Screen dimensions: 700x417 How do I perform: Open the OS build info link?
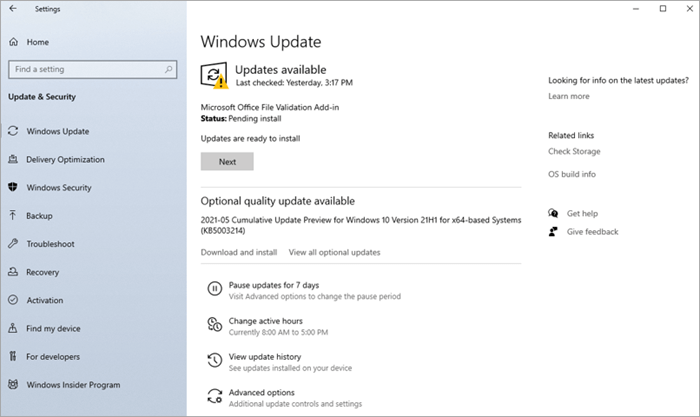(572, 174)
